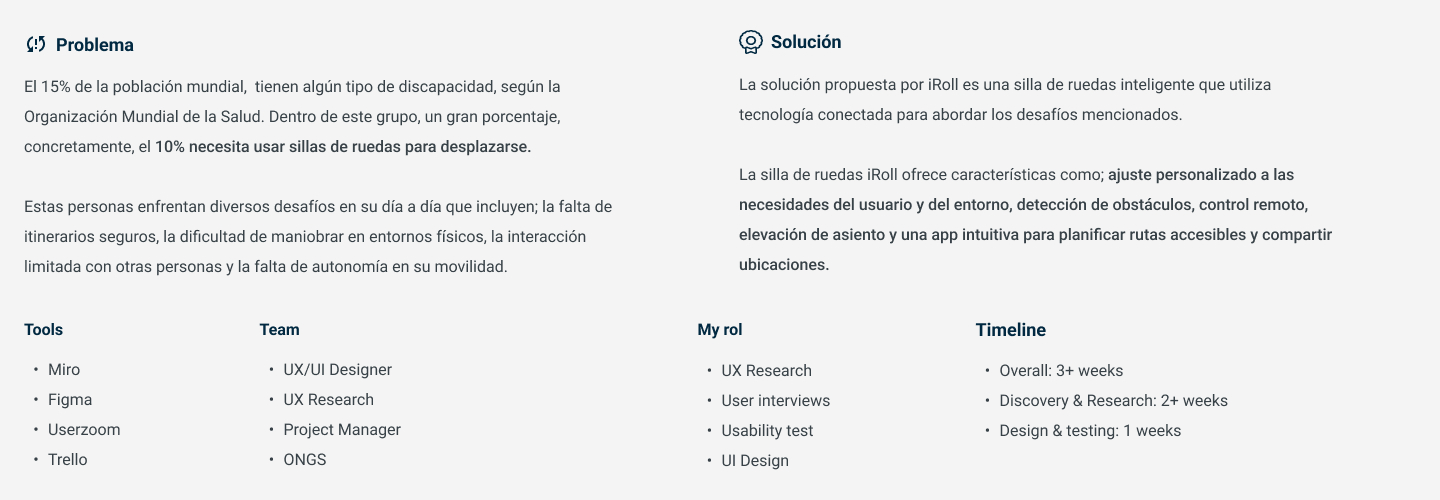Click Figma in the Tools list
The height and width of the screenshot is (500, 1440).
[70, 400]
